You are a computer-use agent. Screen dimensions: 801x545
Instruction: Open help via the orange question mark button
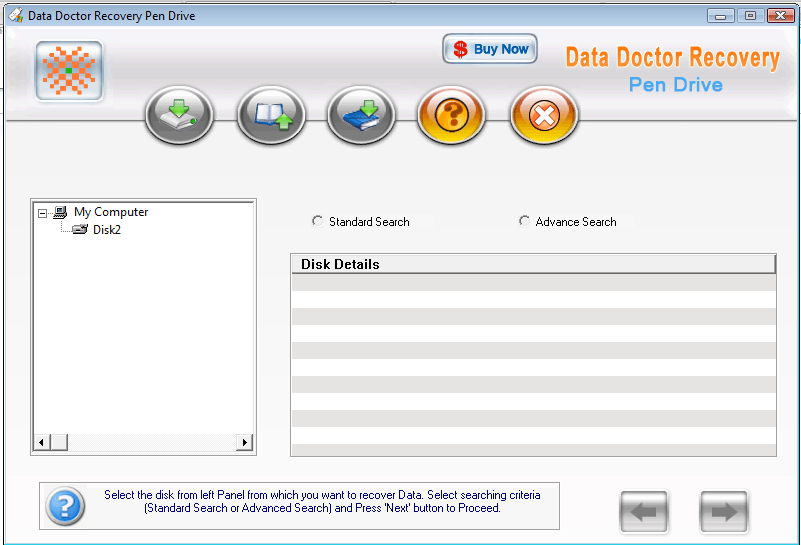pos(451,115)
